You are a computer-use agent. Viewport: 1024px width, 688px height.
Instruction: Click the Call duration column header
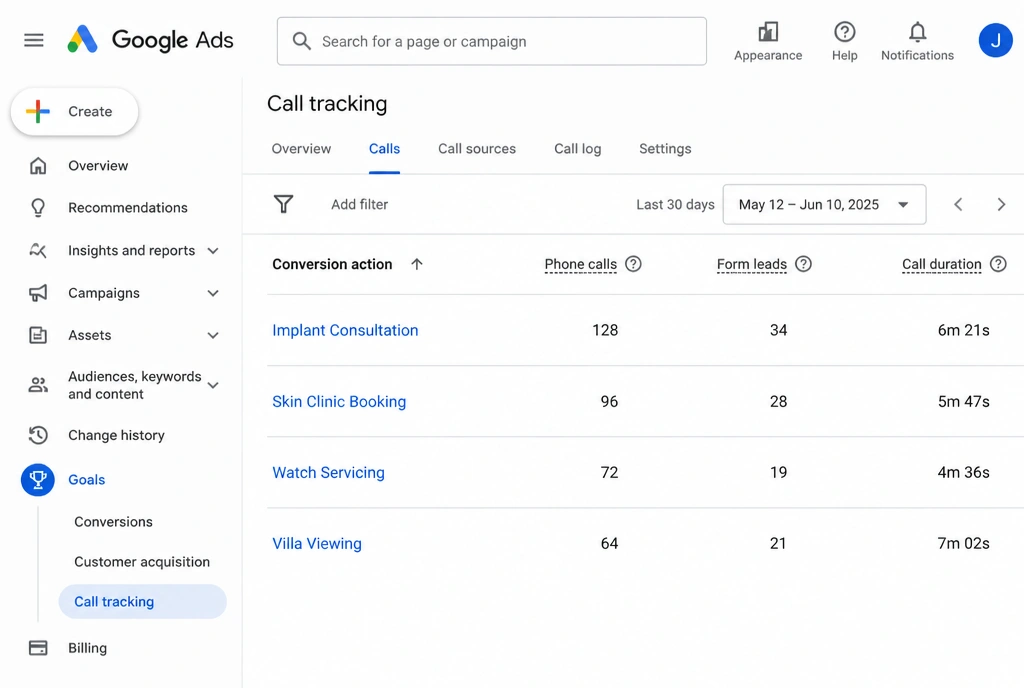[942, 264]
